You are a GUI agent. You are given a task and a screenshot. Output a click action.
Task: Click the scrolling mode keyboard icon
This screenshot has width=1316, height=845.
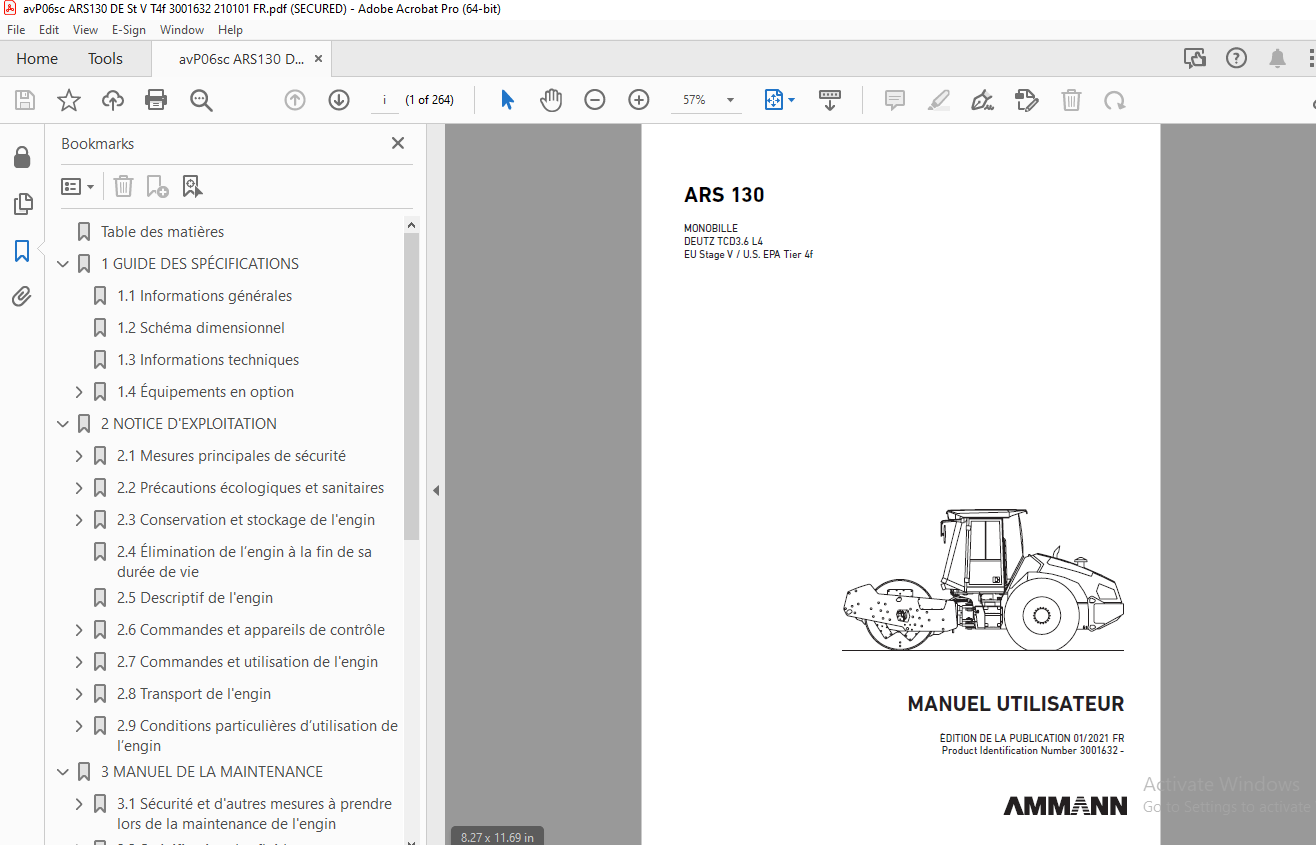click(830, 100)
